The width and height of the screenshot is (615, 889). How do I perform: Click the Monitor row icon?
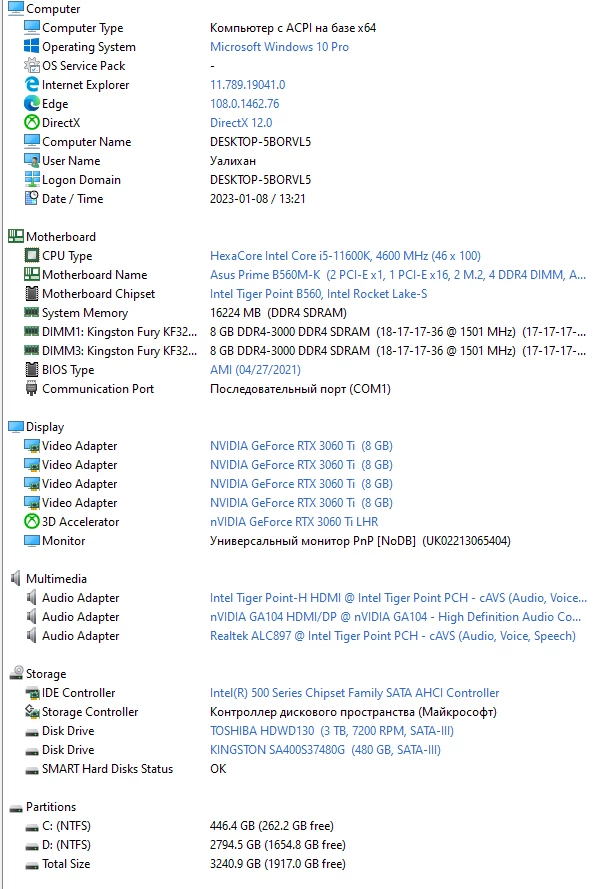point(32,540)
